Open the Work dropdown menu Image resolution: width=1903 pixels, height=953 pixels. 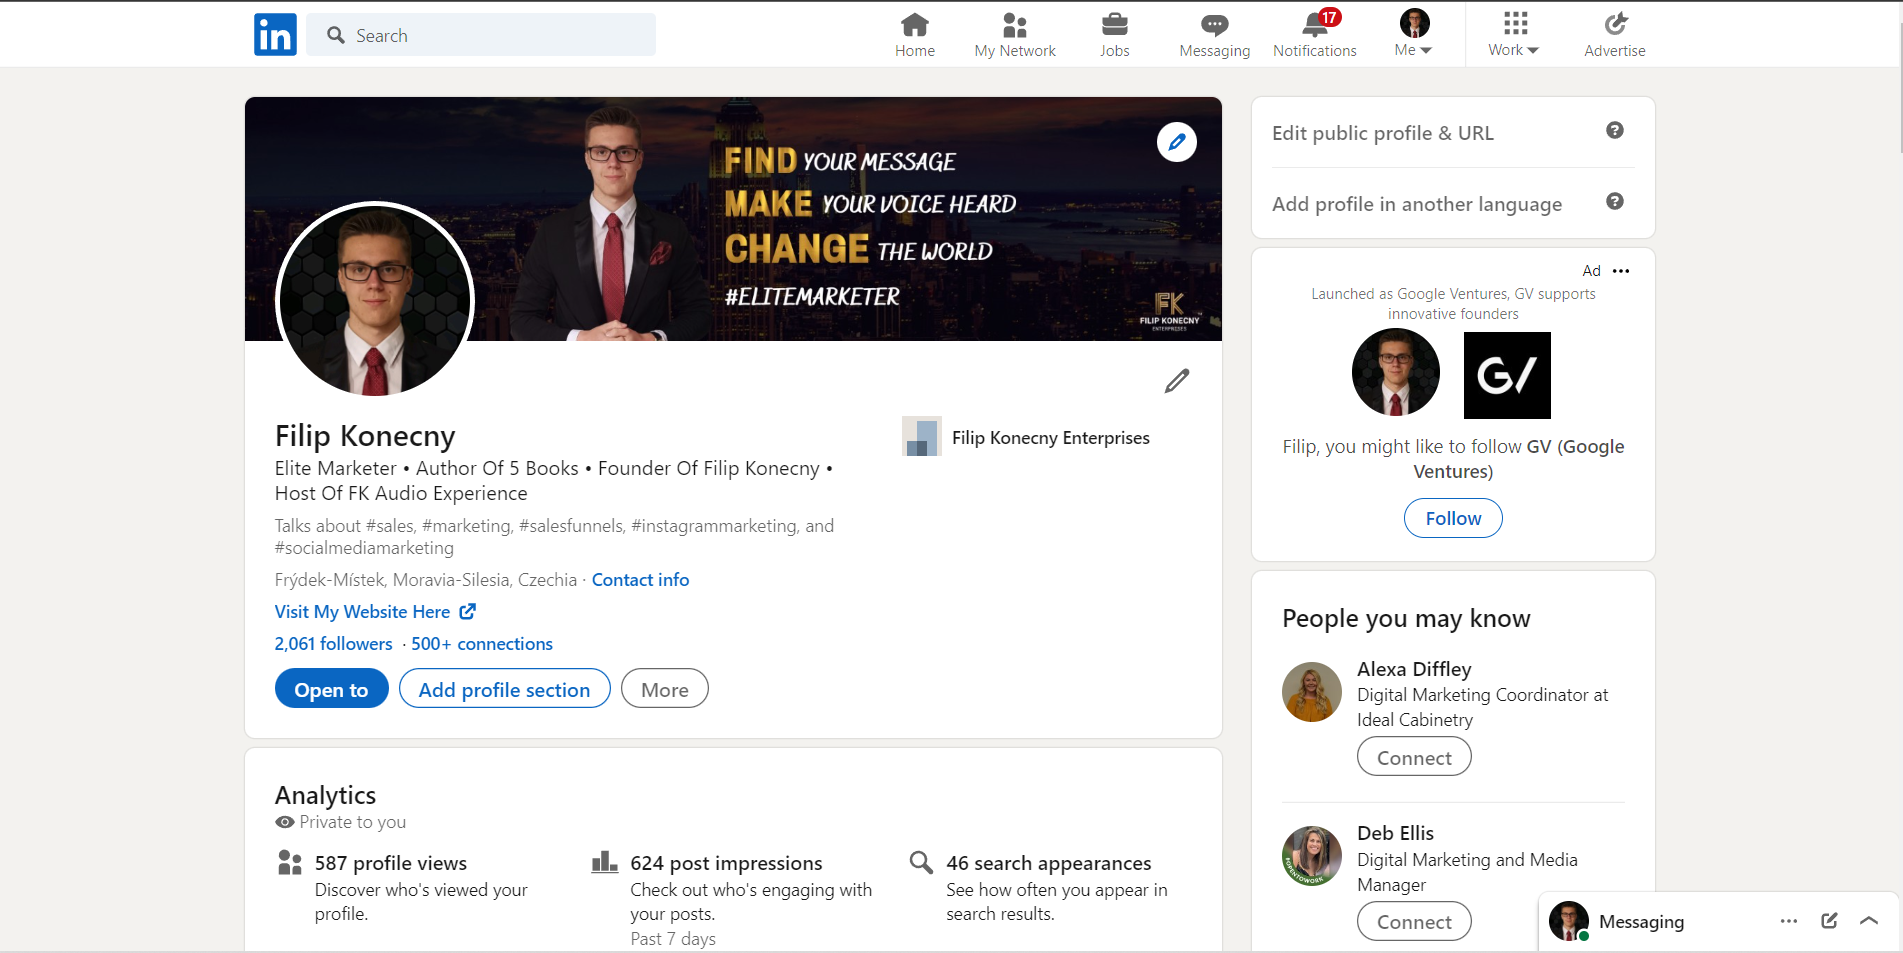[x=1512, y=33]
